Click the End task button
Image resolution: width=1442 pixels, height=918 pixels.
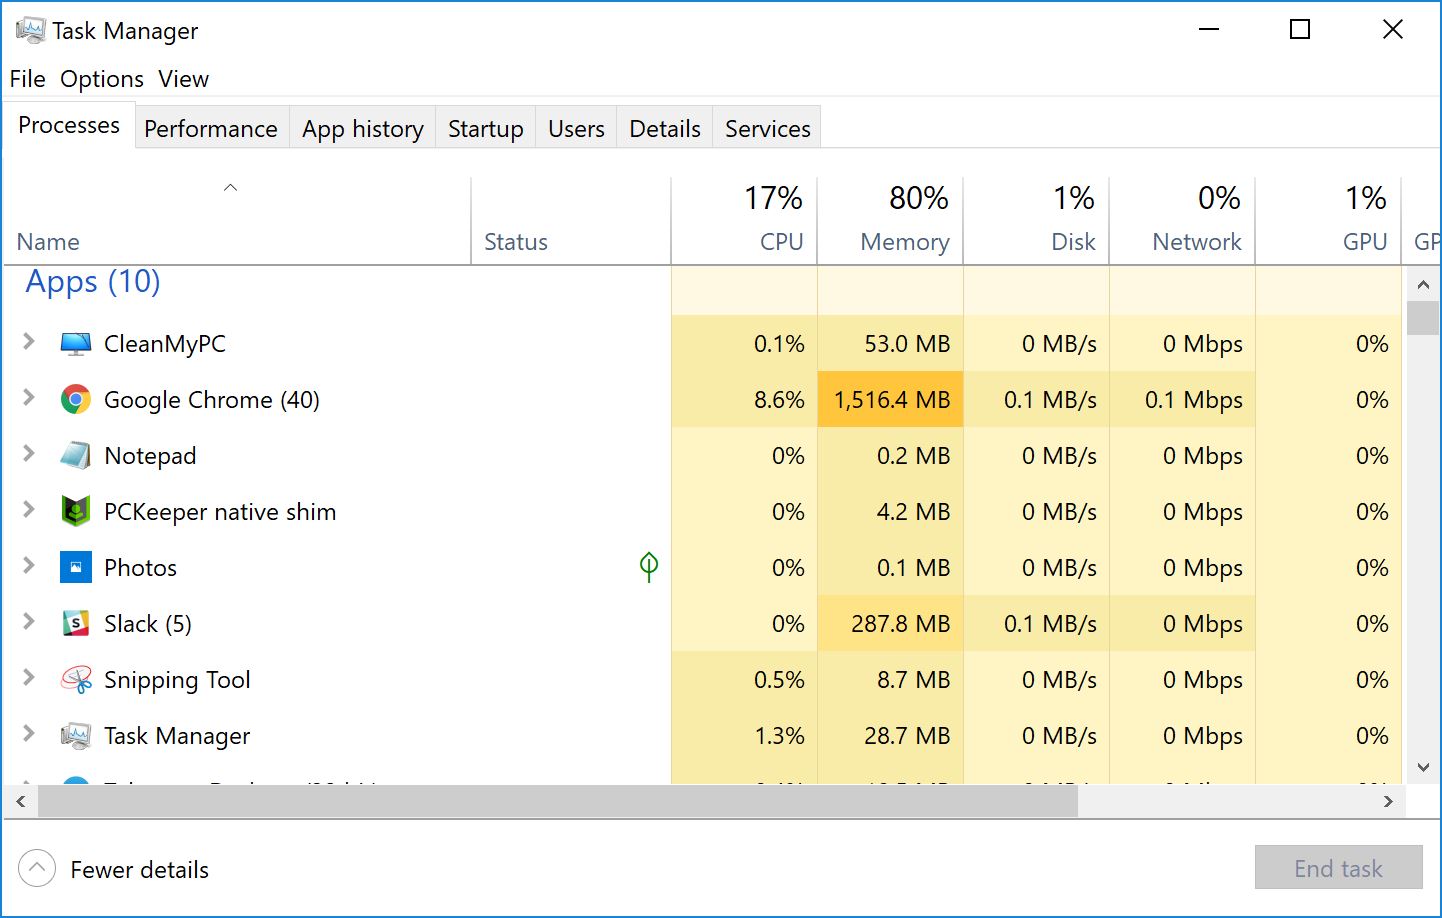coord(1339,867)
